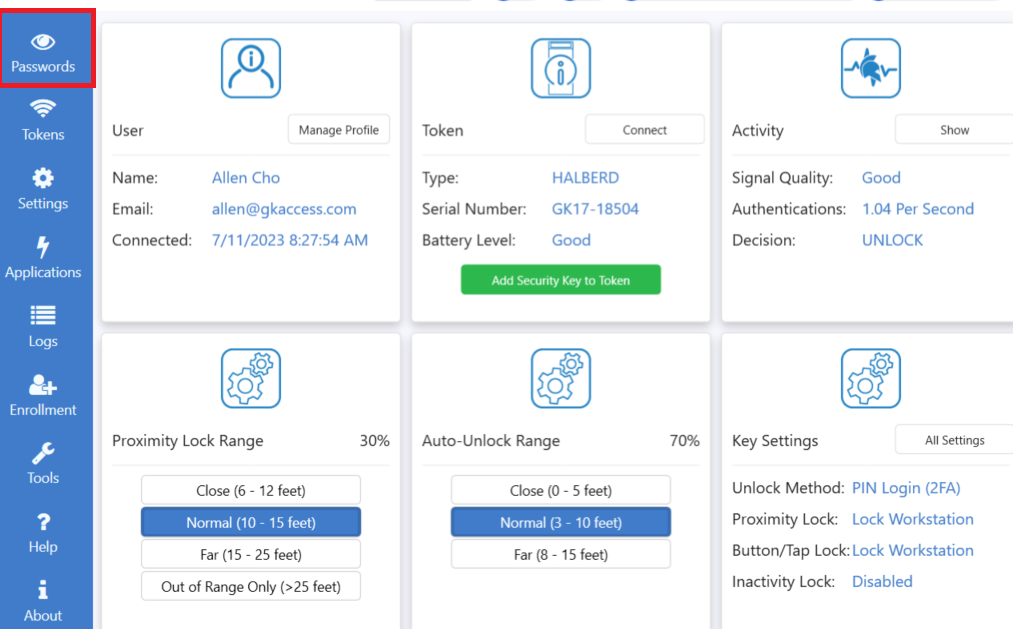Select Far (8 - 15 feet) auto-unlock range

560,554
